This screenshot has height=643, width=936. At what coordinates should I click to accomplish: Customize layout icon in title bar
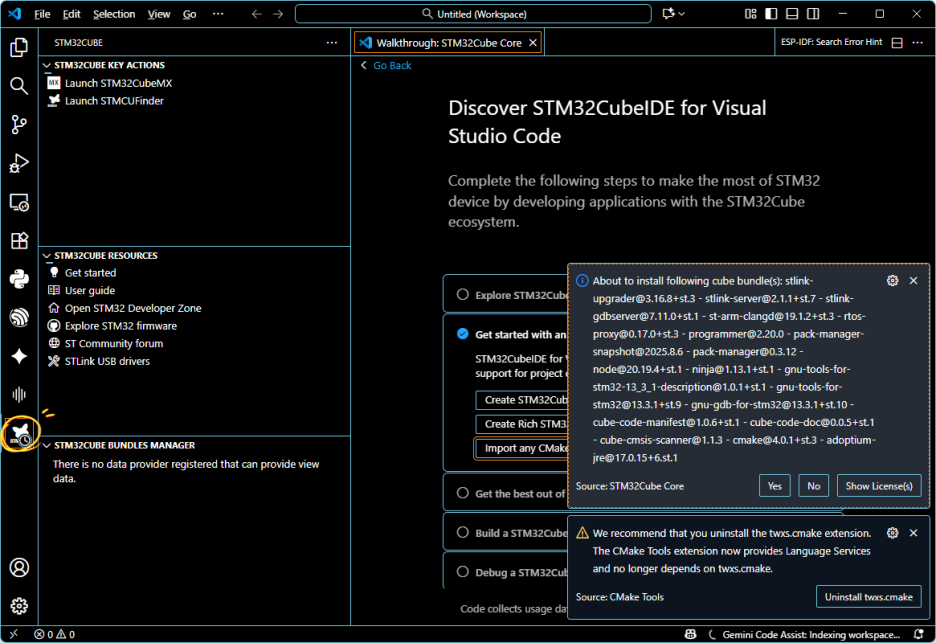pyautogui.click(x=750, y=14)
